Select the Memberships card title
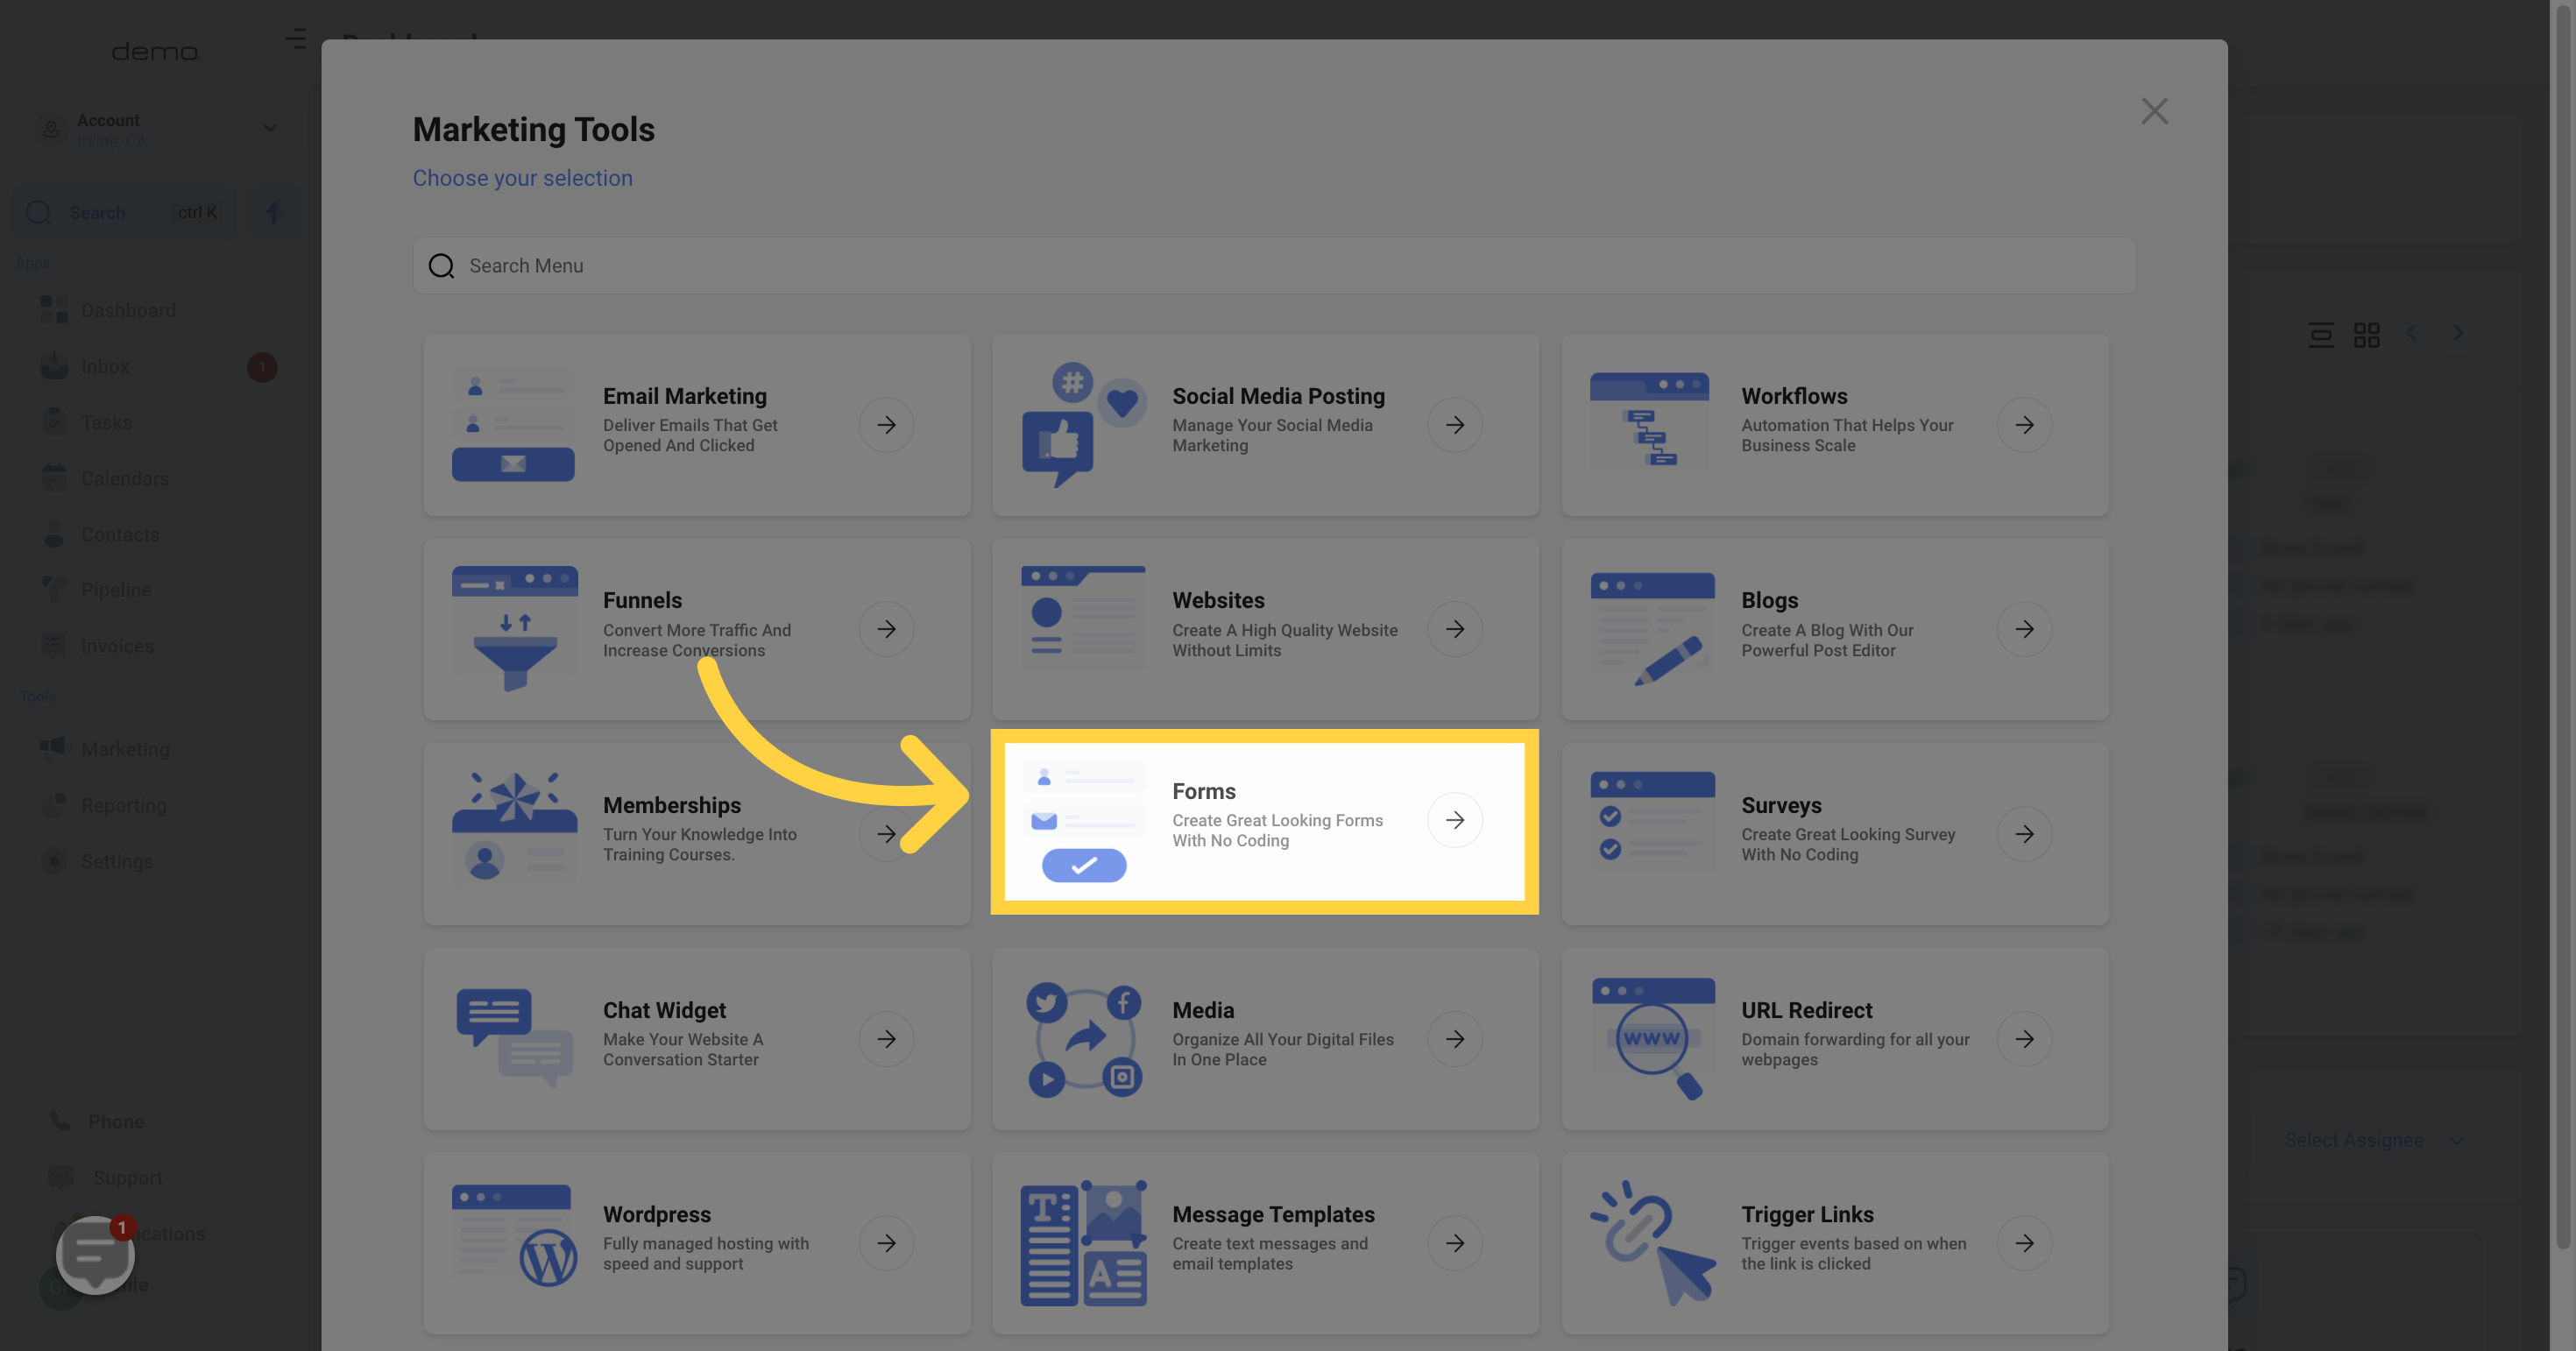The height and width of the screenshot is (1351, 2576). [672, 805]
